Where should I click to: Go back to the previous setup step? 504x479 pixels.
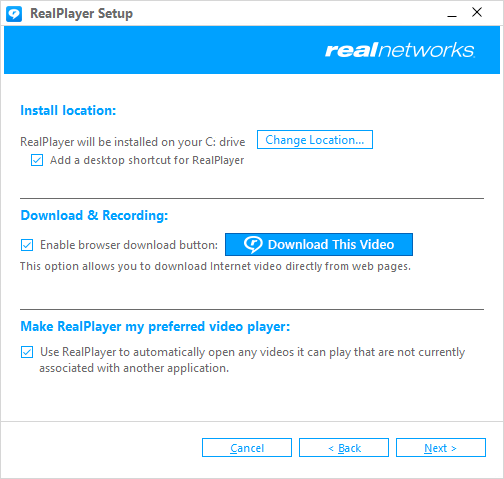point(344,448)
